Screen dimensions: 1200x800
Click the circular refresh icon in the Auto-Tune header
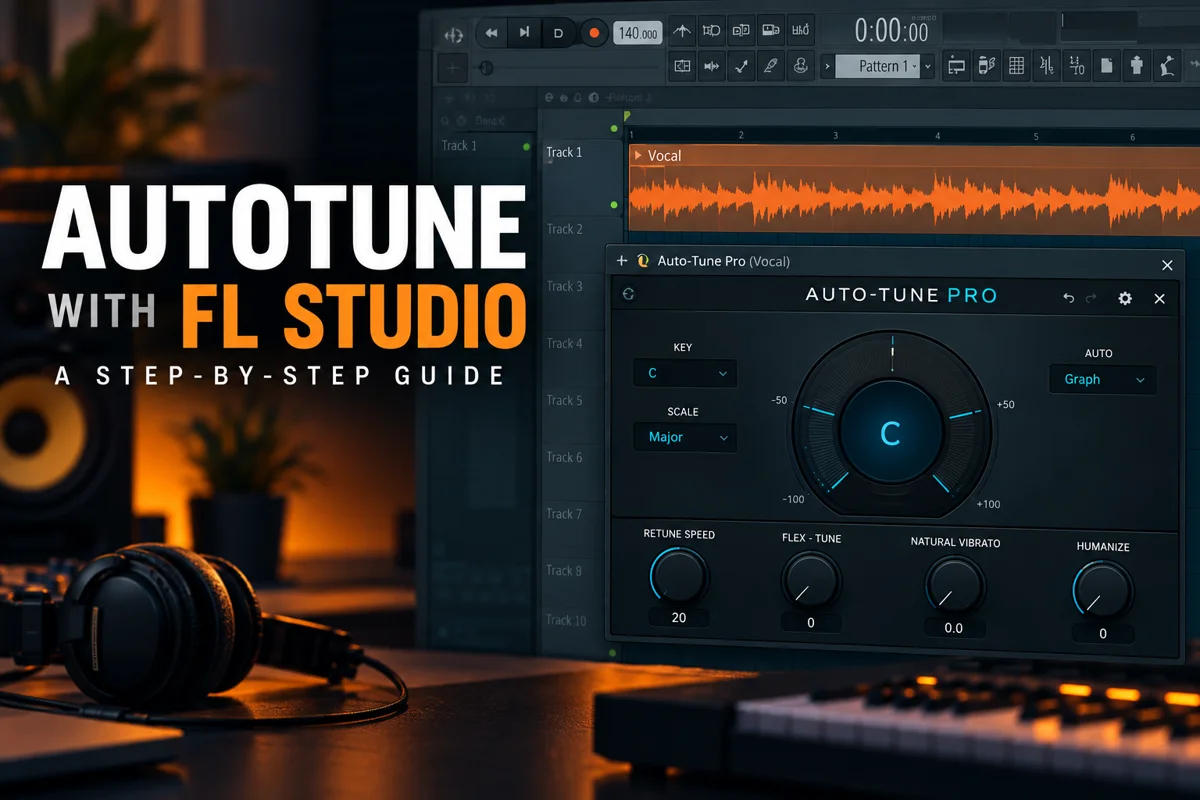(628, 294)
